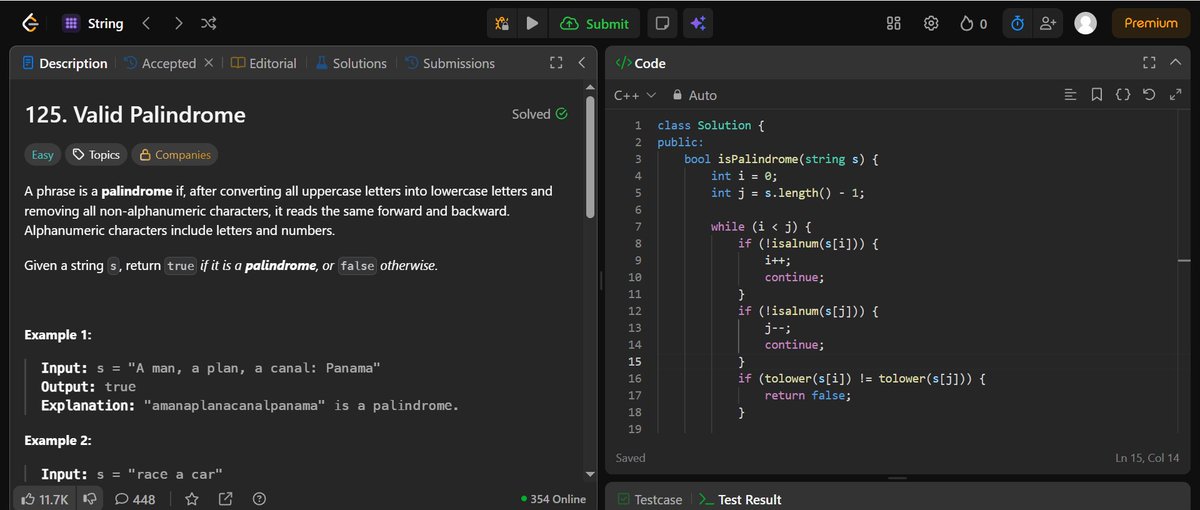The height and width of the screenshot is (510, 1200).
Task: Open the debugger bug icon
Action: coord(503,23)
